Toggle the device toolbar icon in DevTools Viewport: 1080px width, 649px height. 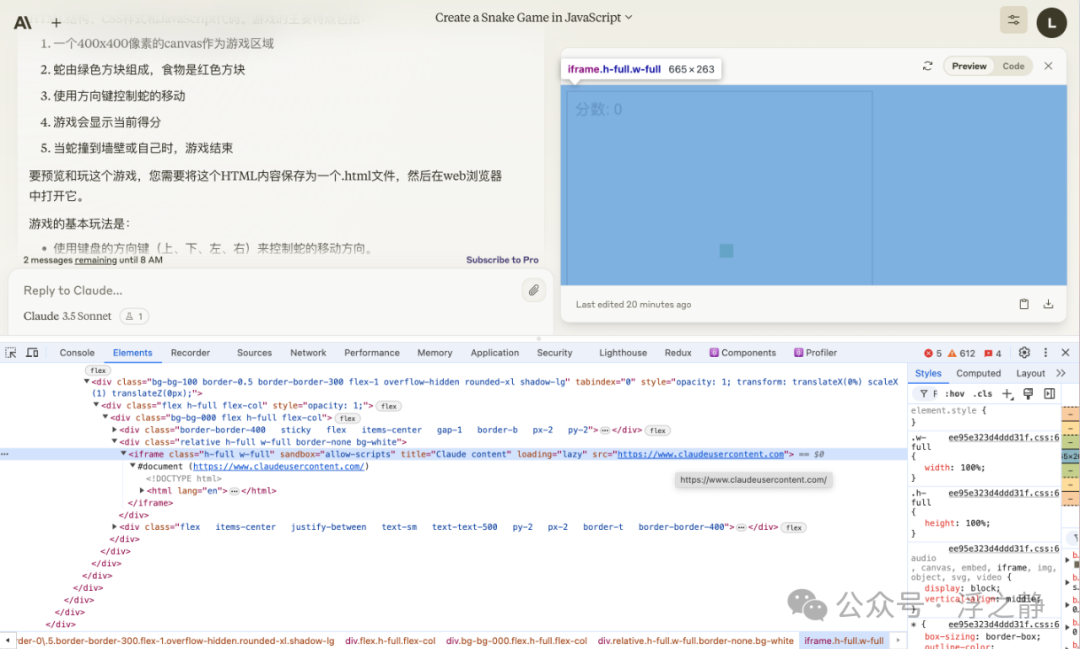(x=32, y=353)
